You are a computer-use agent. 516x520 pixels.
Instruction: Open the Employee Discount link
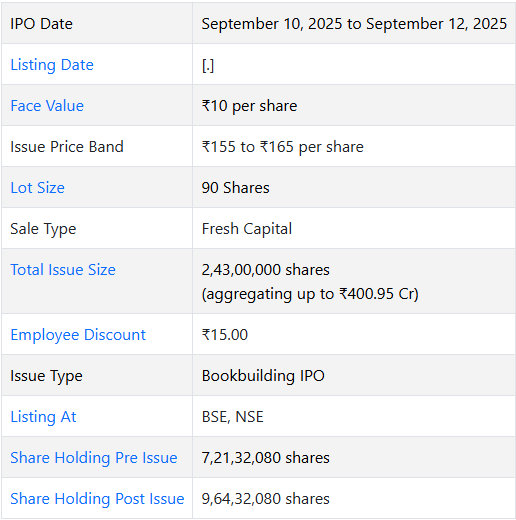(x=78, y=335)
